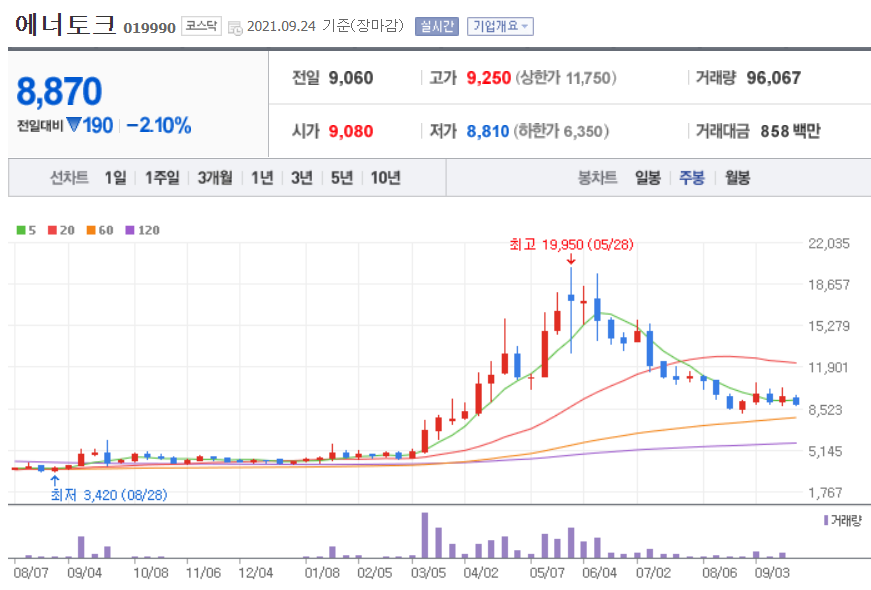Click the 코스닥 market badge

pyautogui.click(x=201, y=26)
